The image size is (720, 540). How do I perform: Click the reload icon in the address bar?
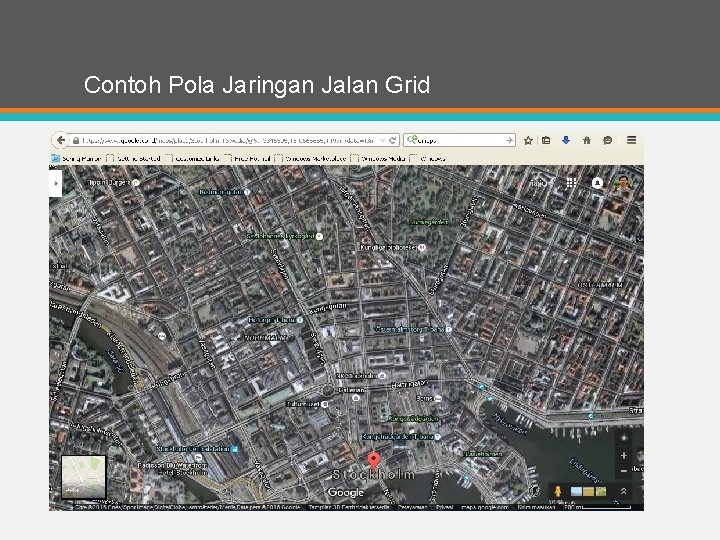click(393, 141)
